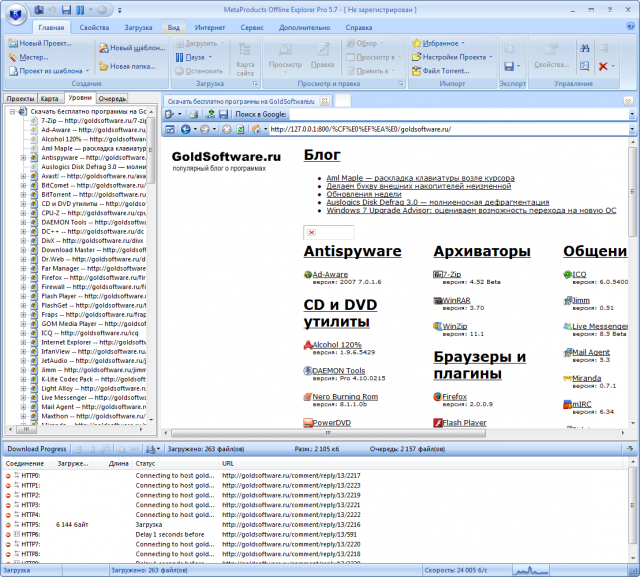Open the Firefox link under Браузеры и плагины
640x577 pixels.
tap(454, 397)
